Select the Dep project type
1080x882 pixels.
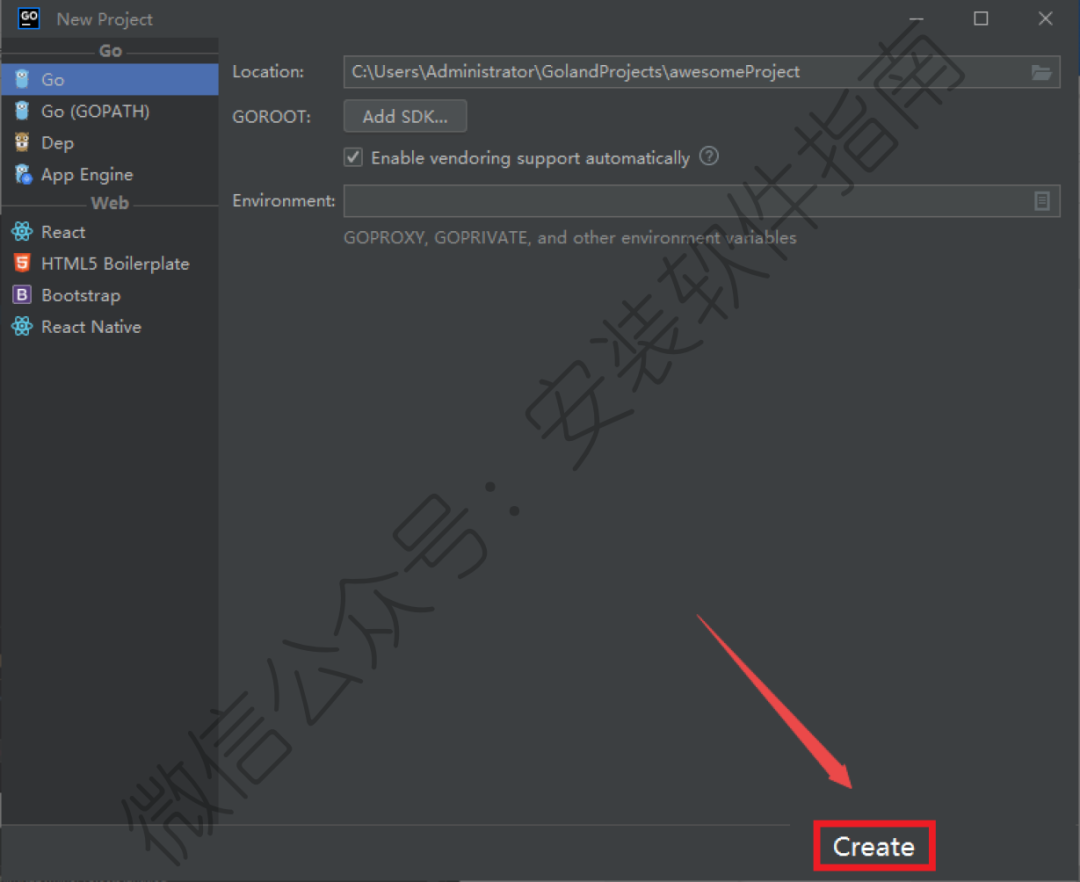(110, 143)
